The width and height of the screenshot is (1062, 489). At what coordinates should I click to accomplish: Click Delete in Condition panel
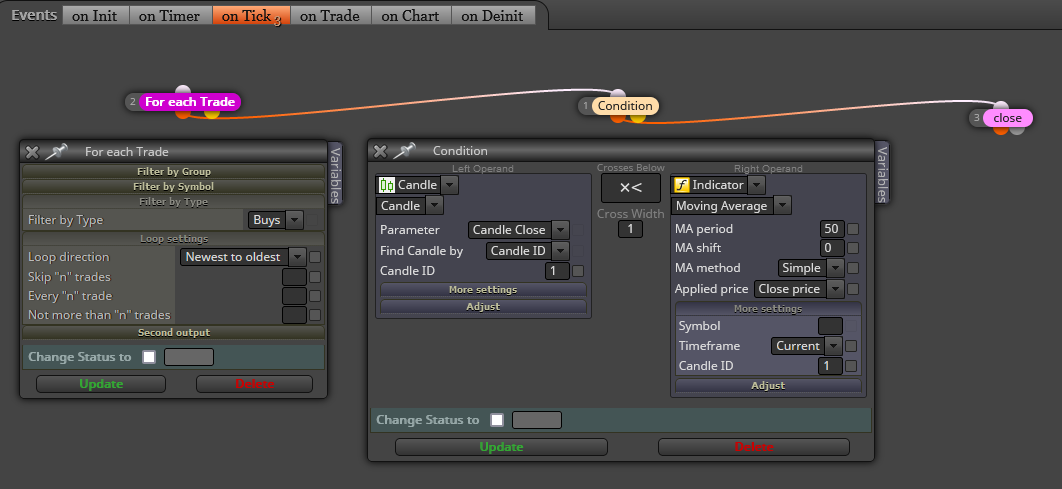(x=754, y=447)
